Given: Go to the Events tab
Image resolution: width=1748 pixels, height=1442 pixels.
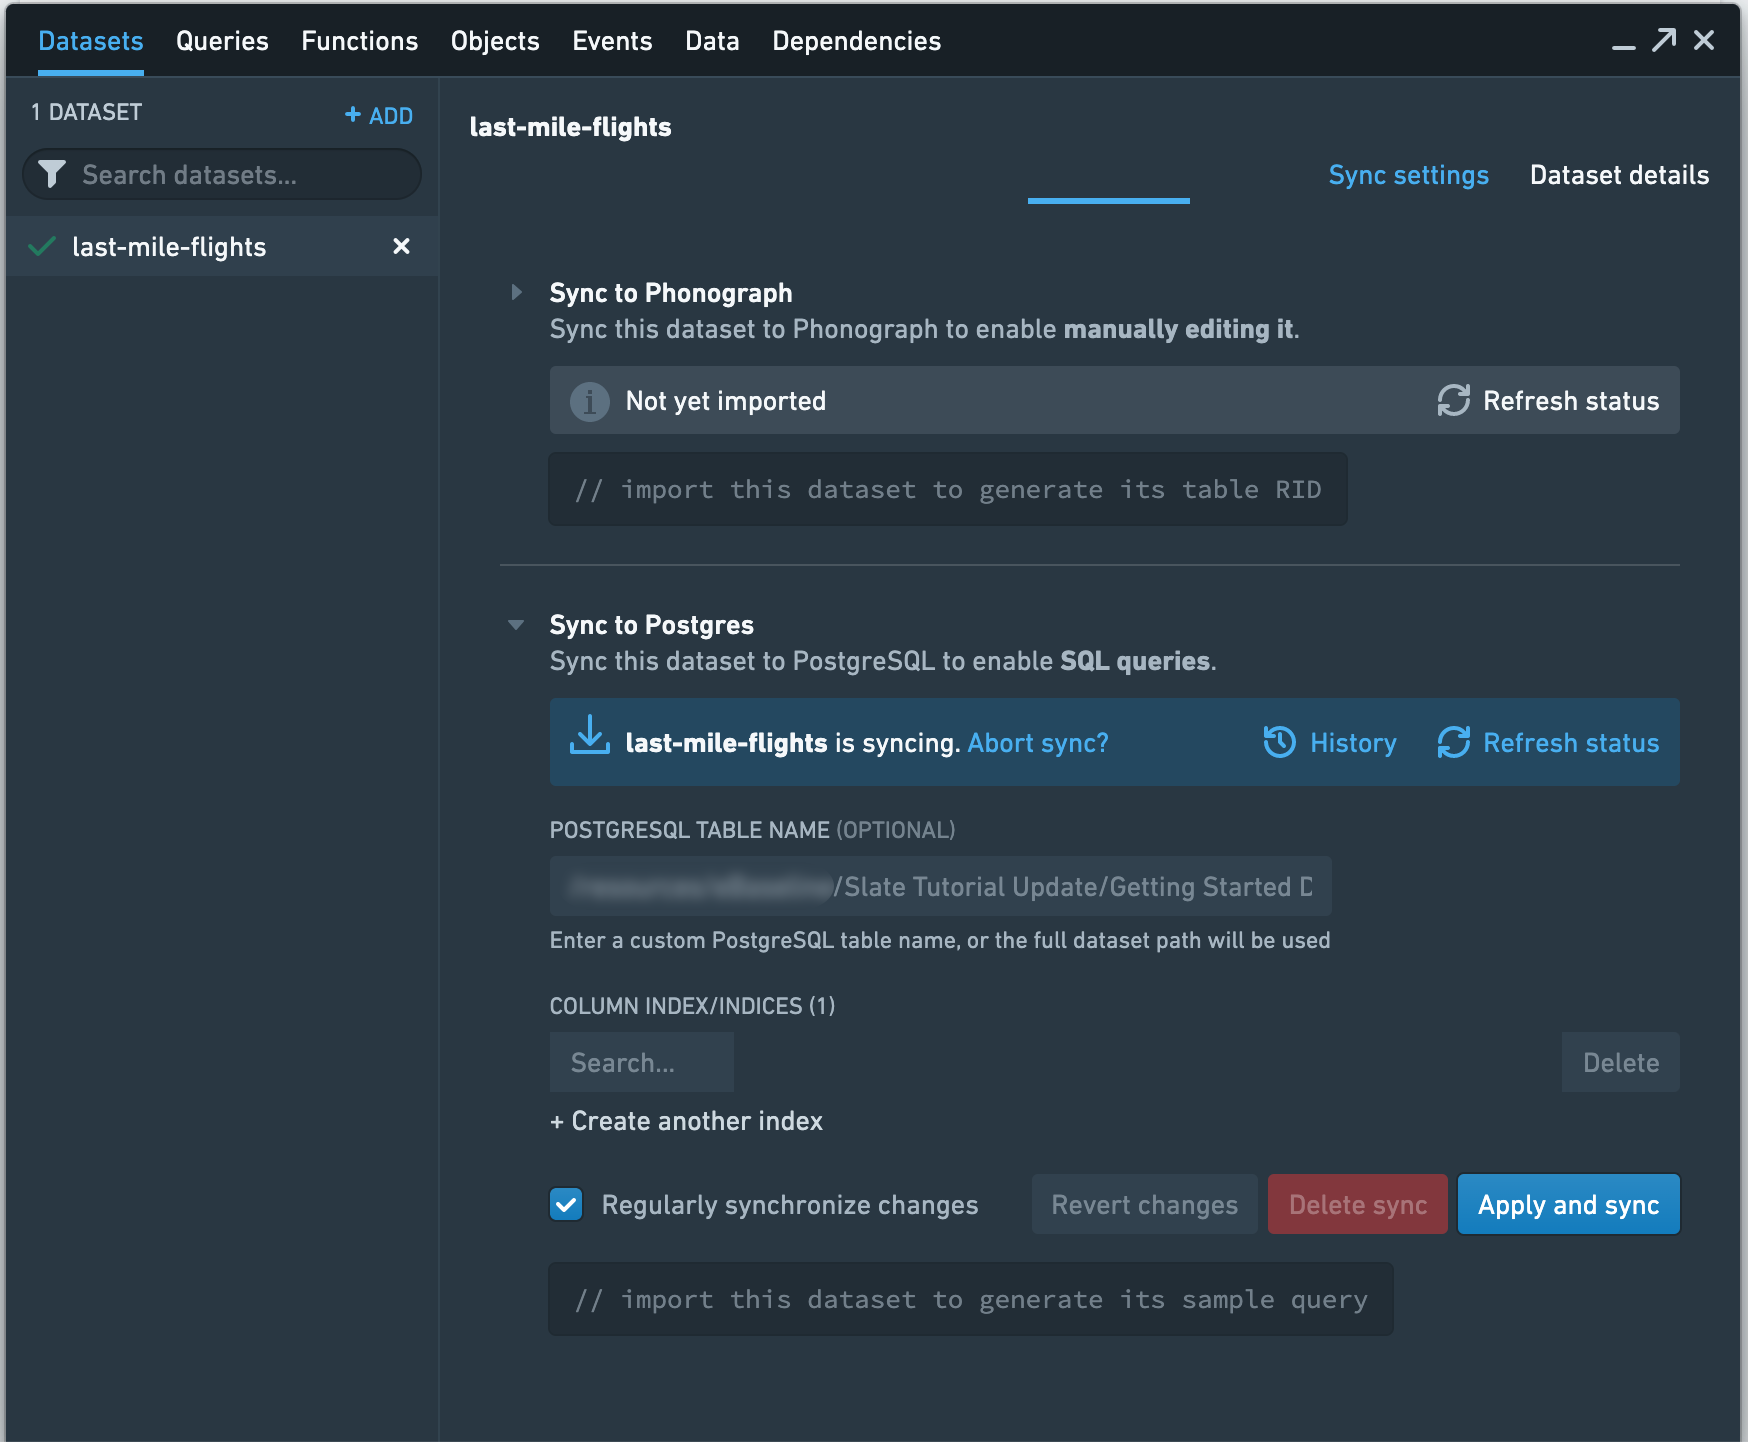Looking at the screenshot, I should click(612, 41).
